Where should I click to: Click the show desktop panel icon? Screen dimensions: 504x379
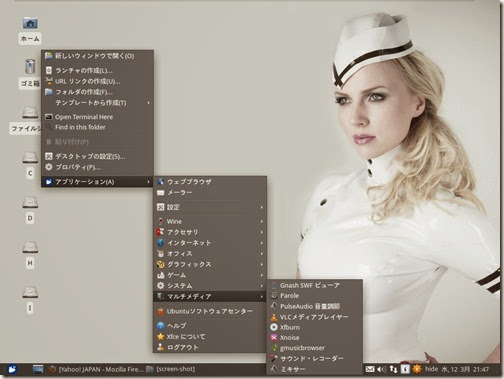pos(38,369)
